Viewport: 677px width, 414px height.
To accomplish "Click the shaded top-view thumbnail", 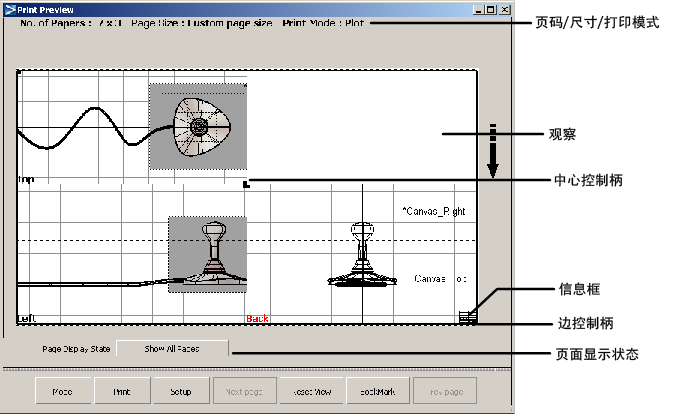I will tap(198, 126).
